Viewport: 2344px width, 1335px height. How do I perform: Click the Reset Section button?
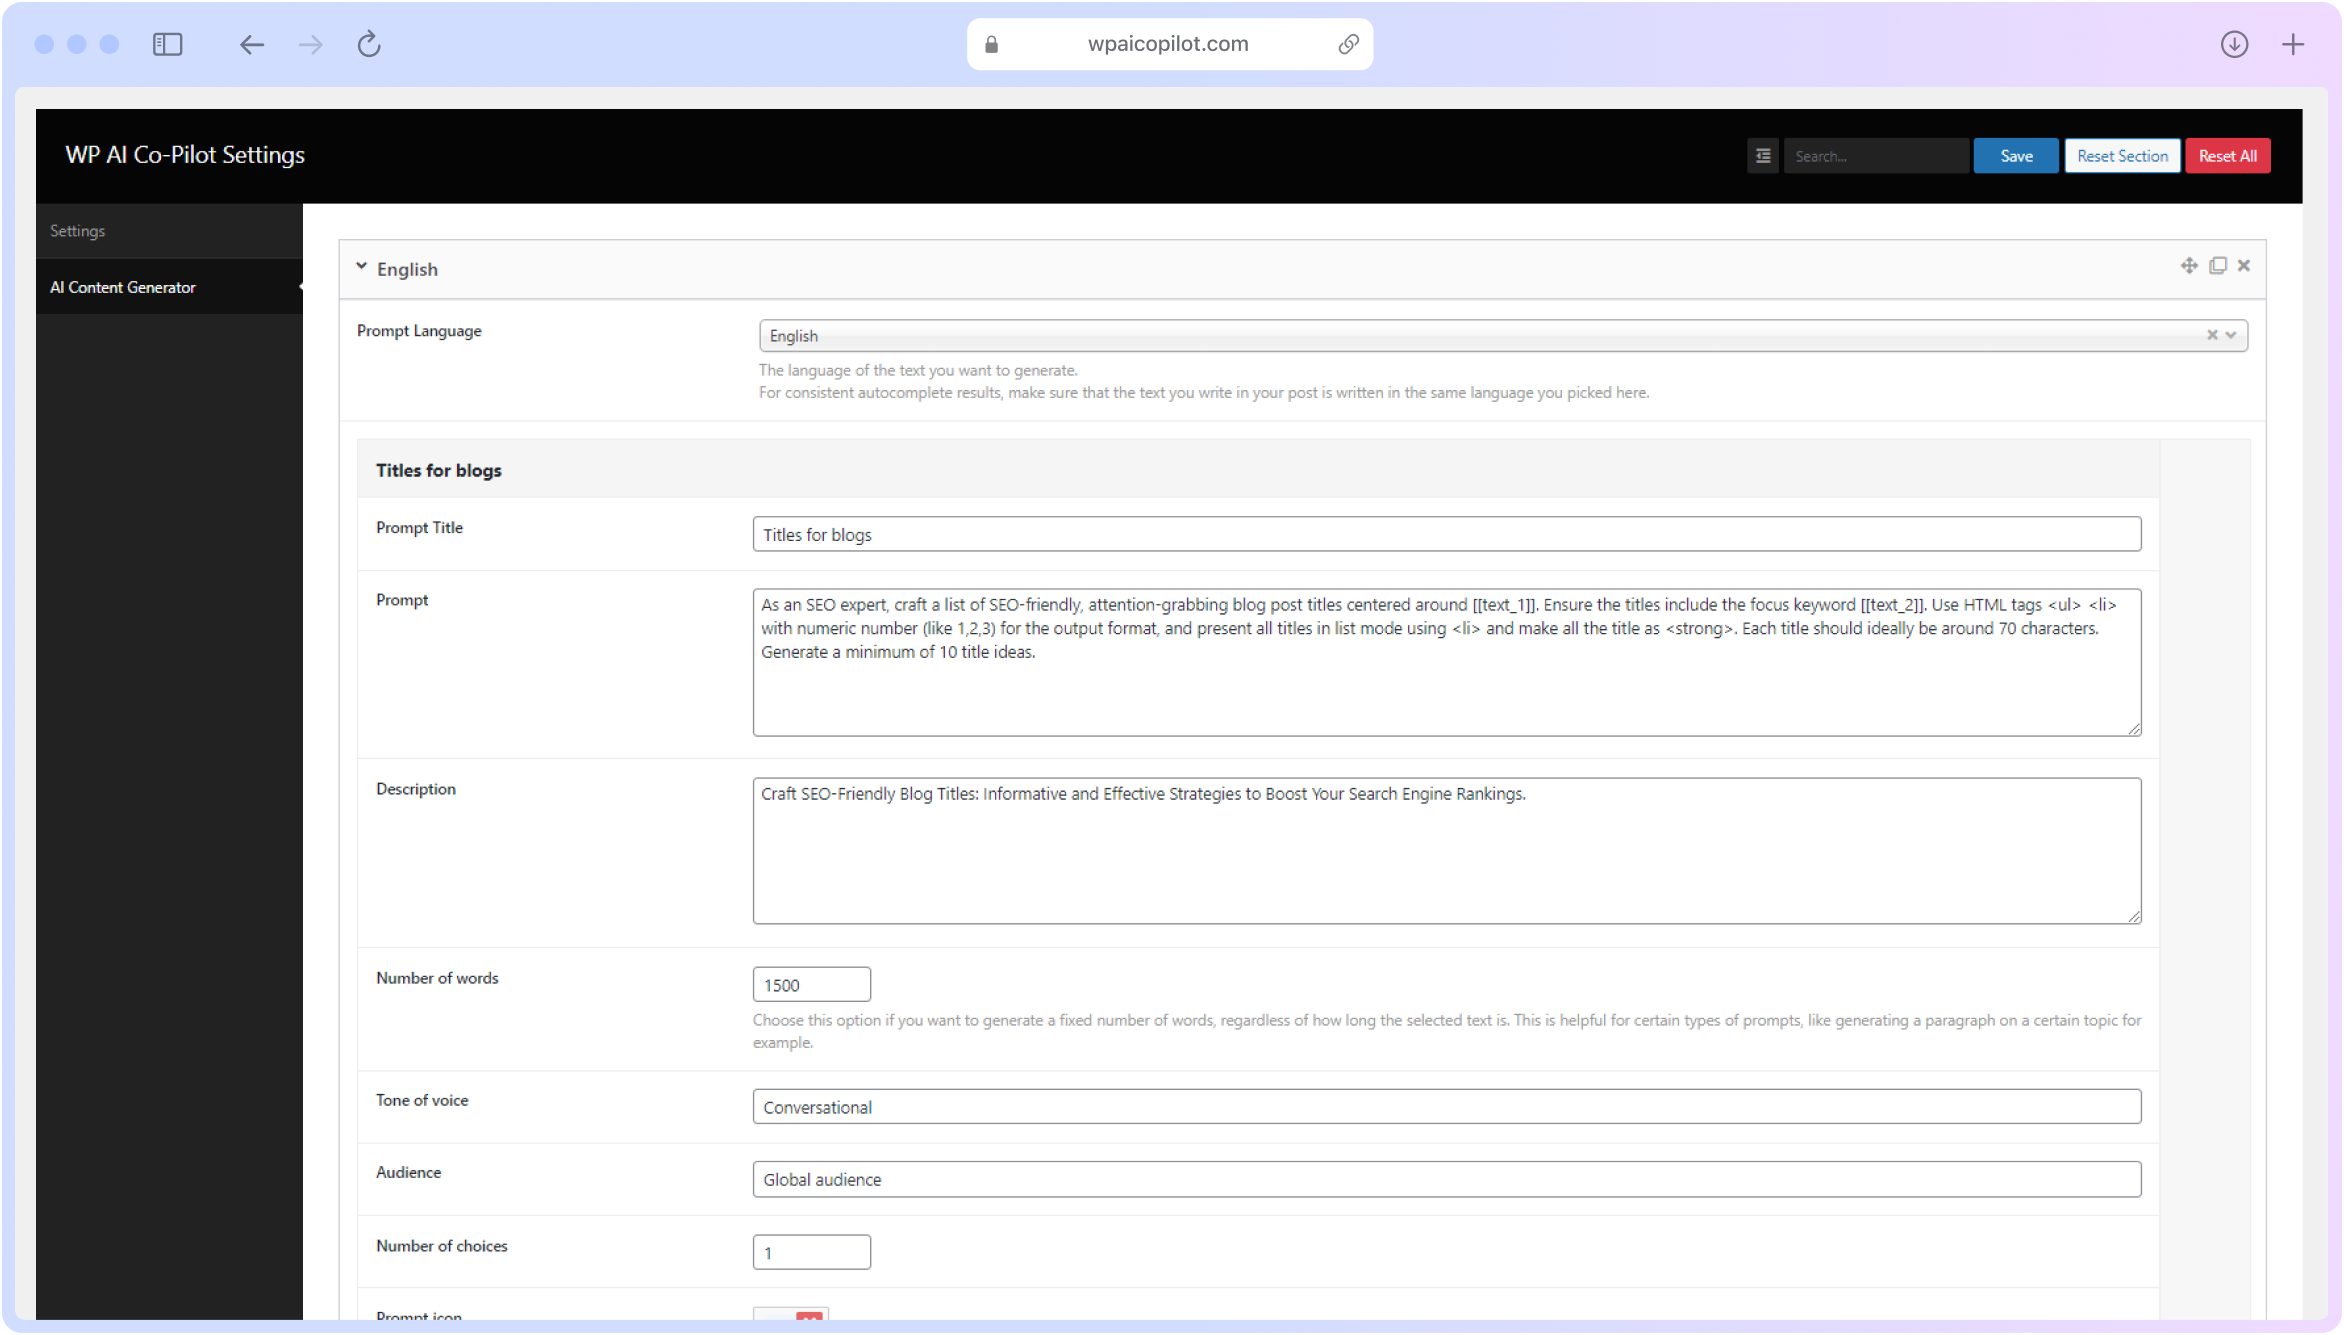click(x=2122, y=155)
